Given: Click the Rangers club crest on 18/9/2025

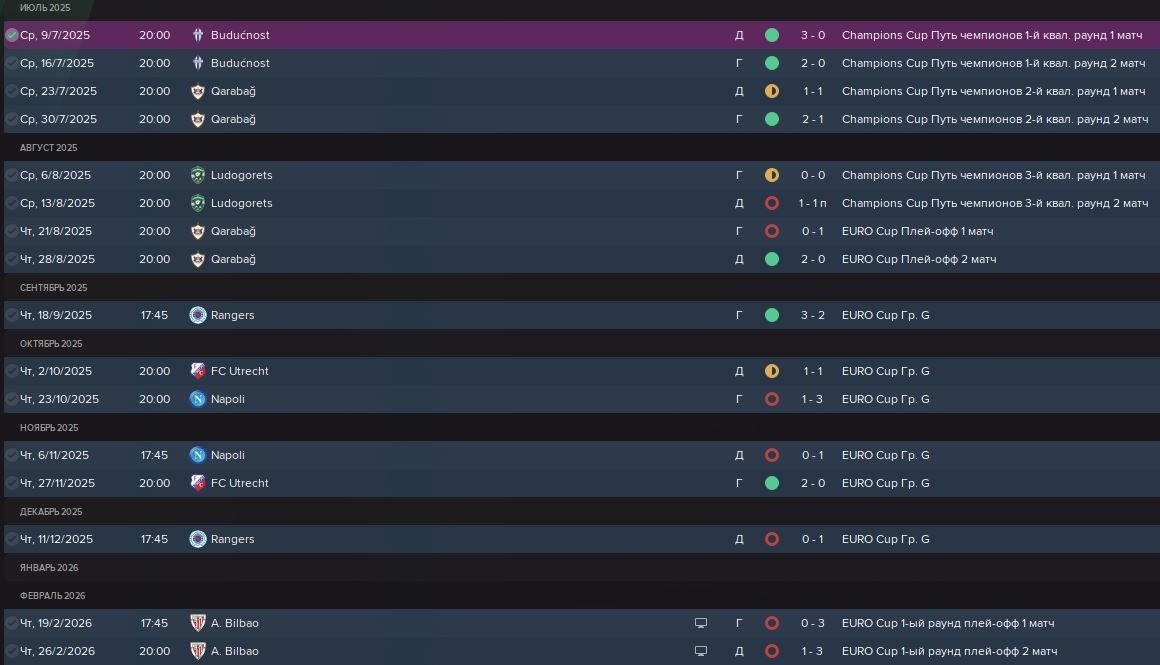Looking at the screenshot, I should click(198, 315).
